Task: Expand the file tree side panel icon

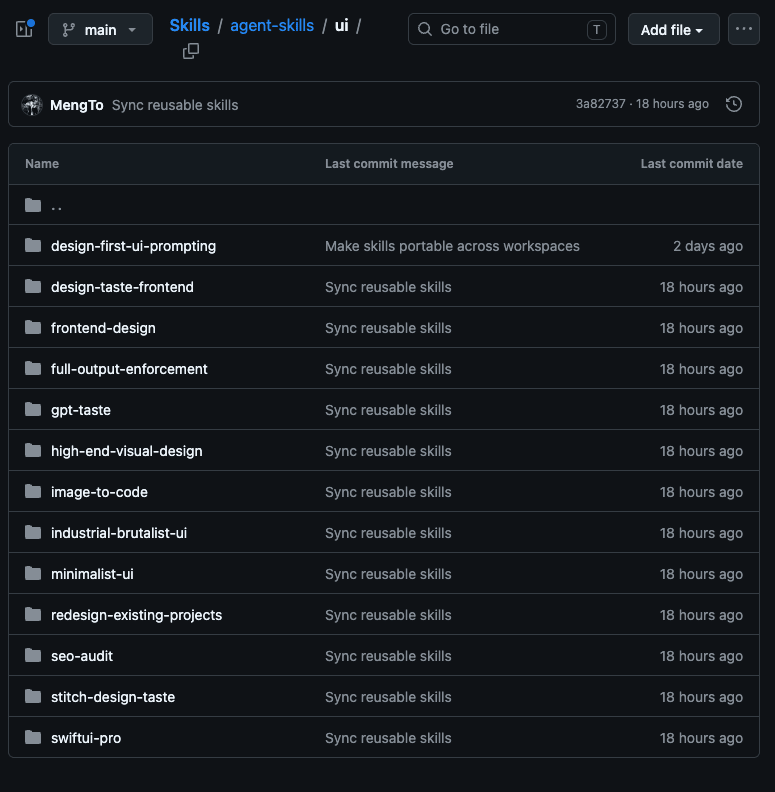Action: [24, 29]
